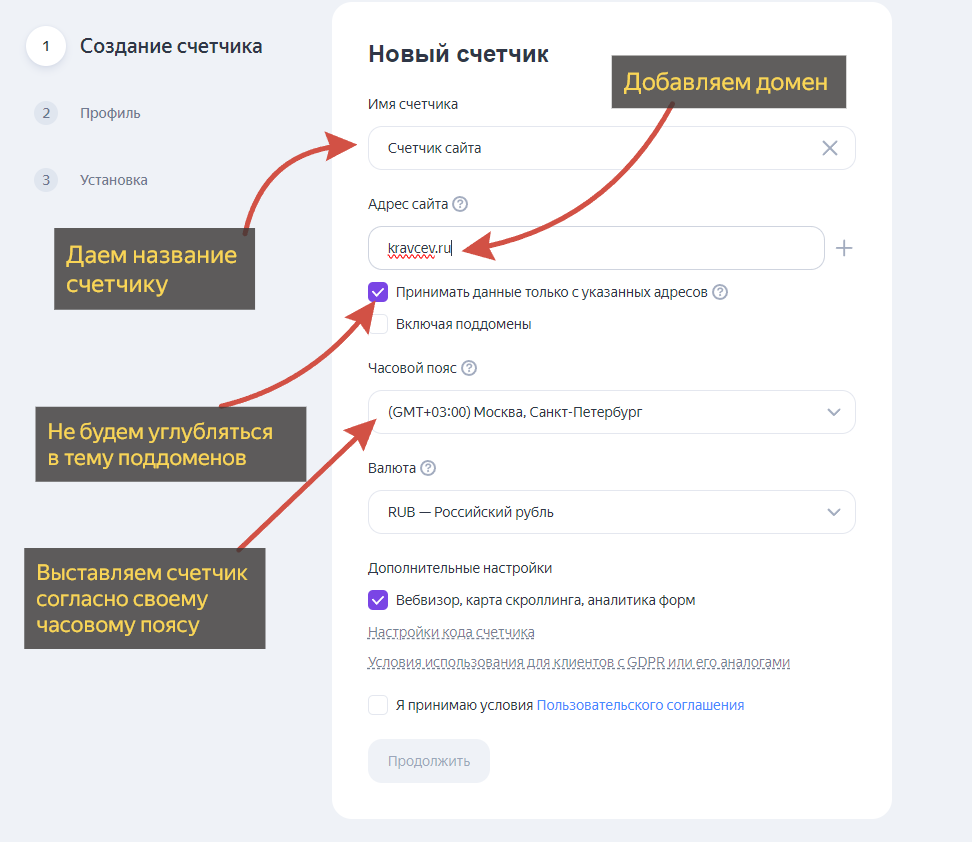Accept the terms with Я принимаю условия checkbox
Screen dimensions: 972x842
(378, 705)
